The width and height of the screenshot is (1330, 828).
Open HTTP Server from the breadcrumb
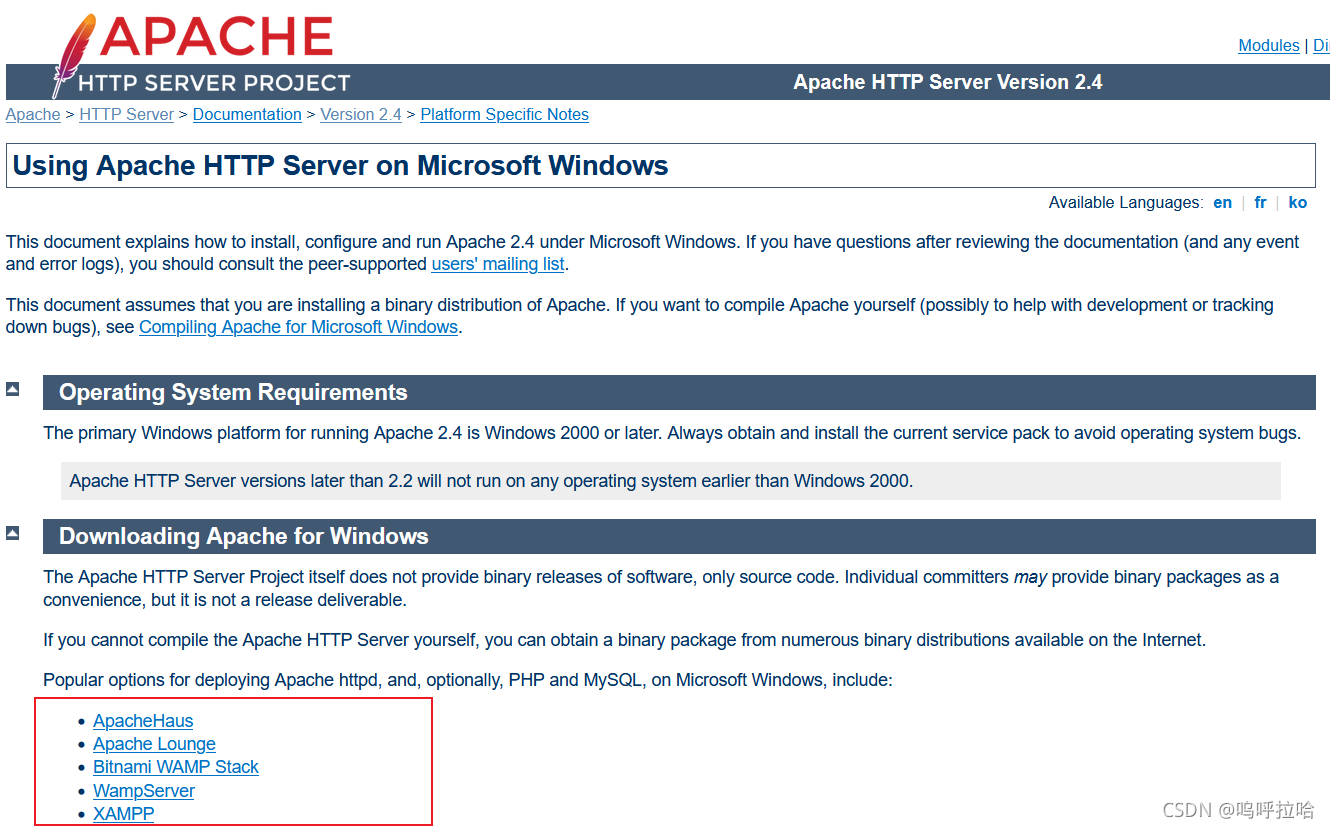point(126,114)
